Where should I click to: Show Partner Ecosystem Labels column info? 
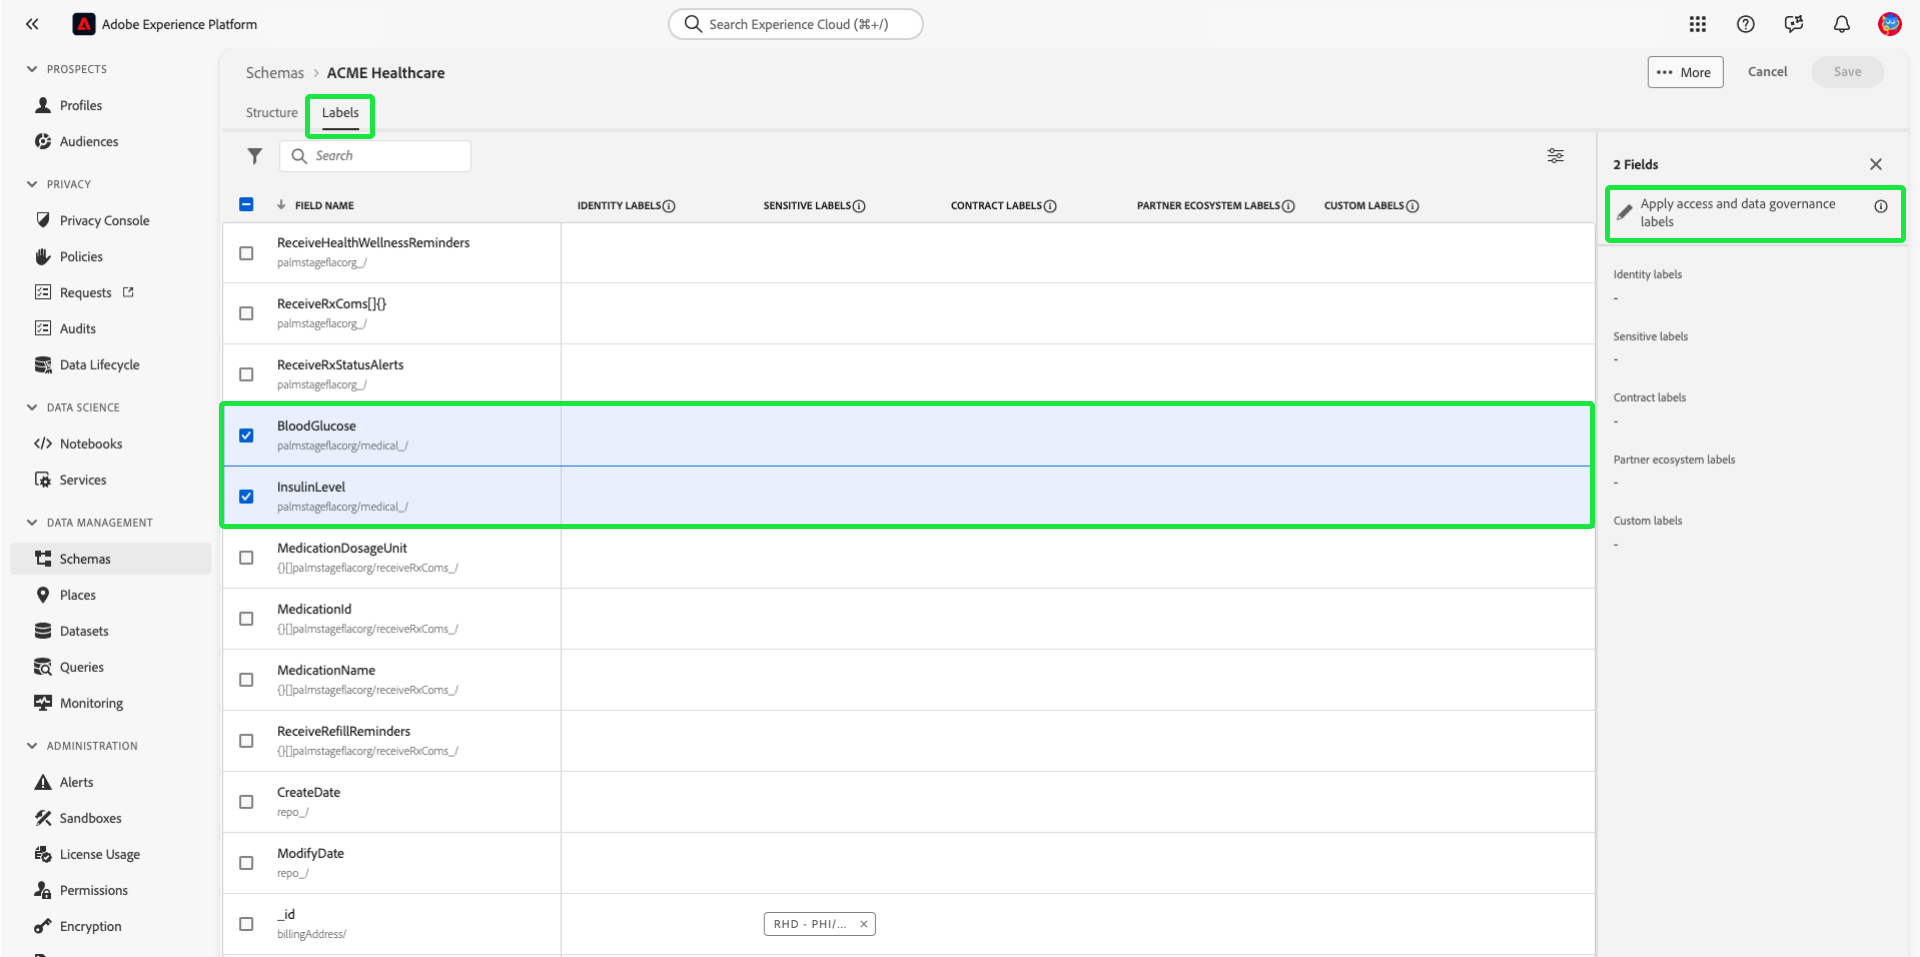pos(1288,206)
